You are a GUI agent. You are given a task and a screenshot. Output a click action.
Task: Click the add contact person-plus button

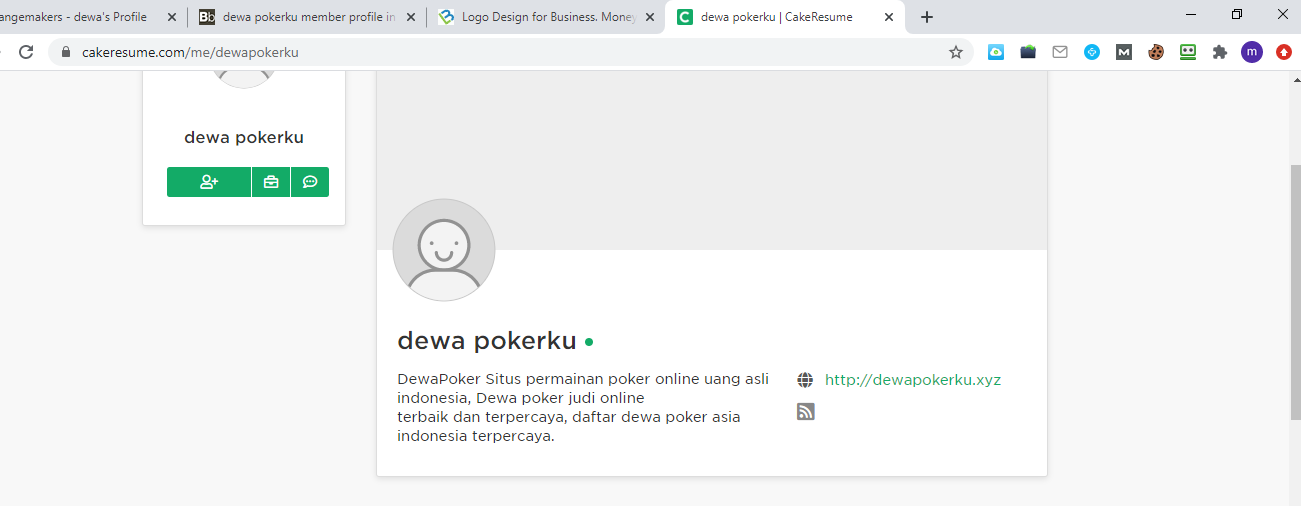[x=209, y=182]
